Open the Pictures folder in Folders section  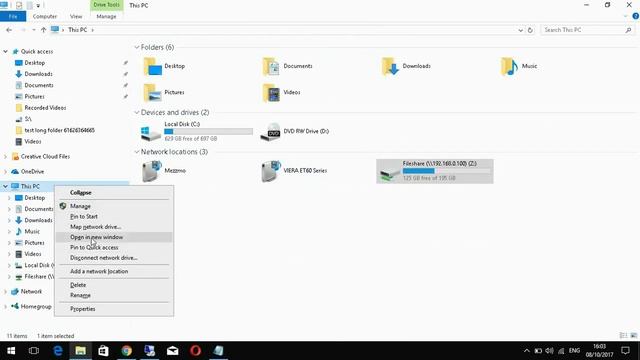click(x=164, y=93)
